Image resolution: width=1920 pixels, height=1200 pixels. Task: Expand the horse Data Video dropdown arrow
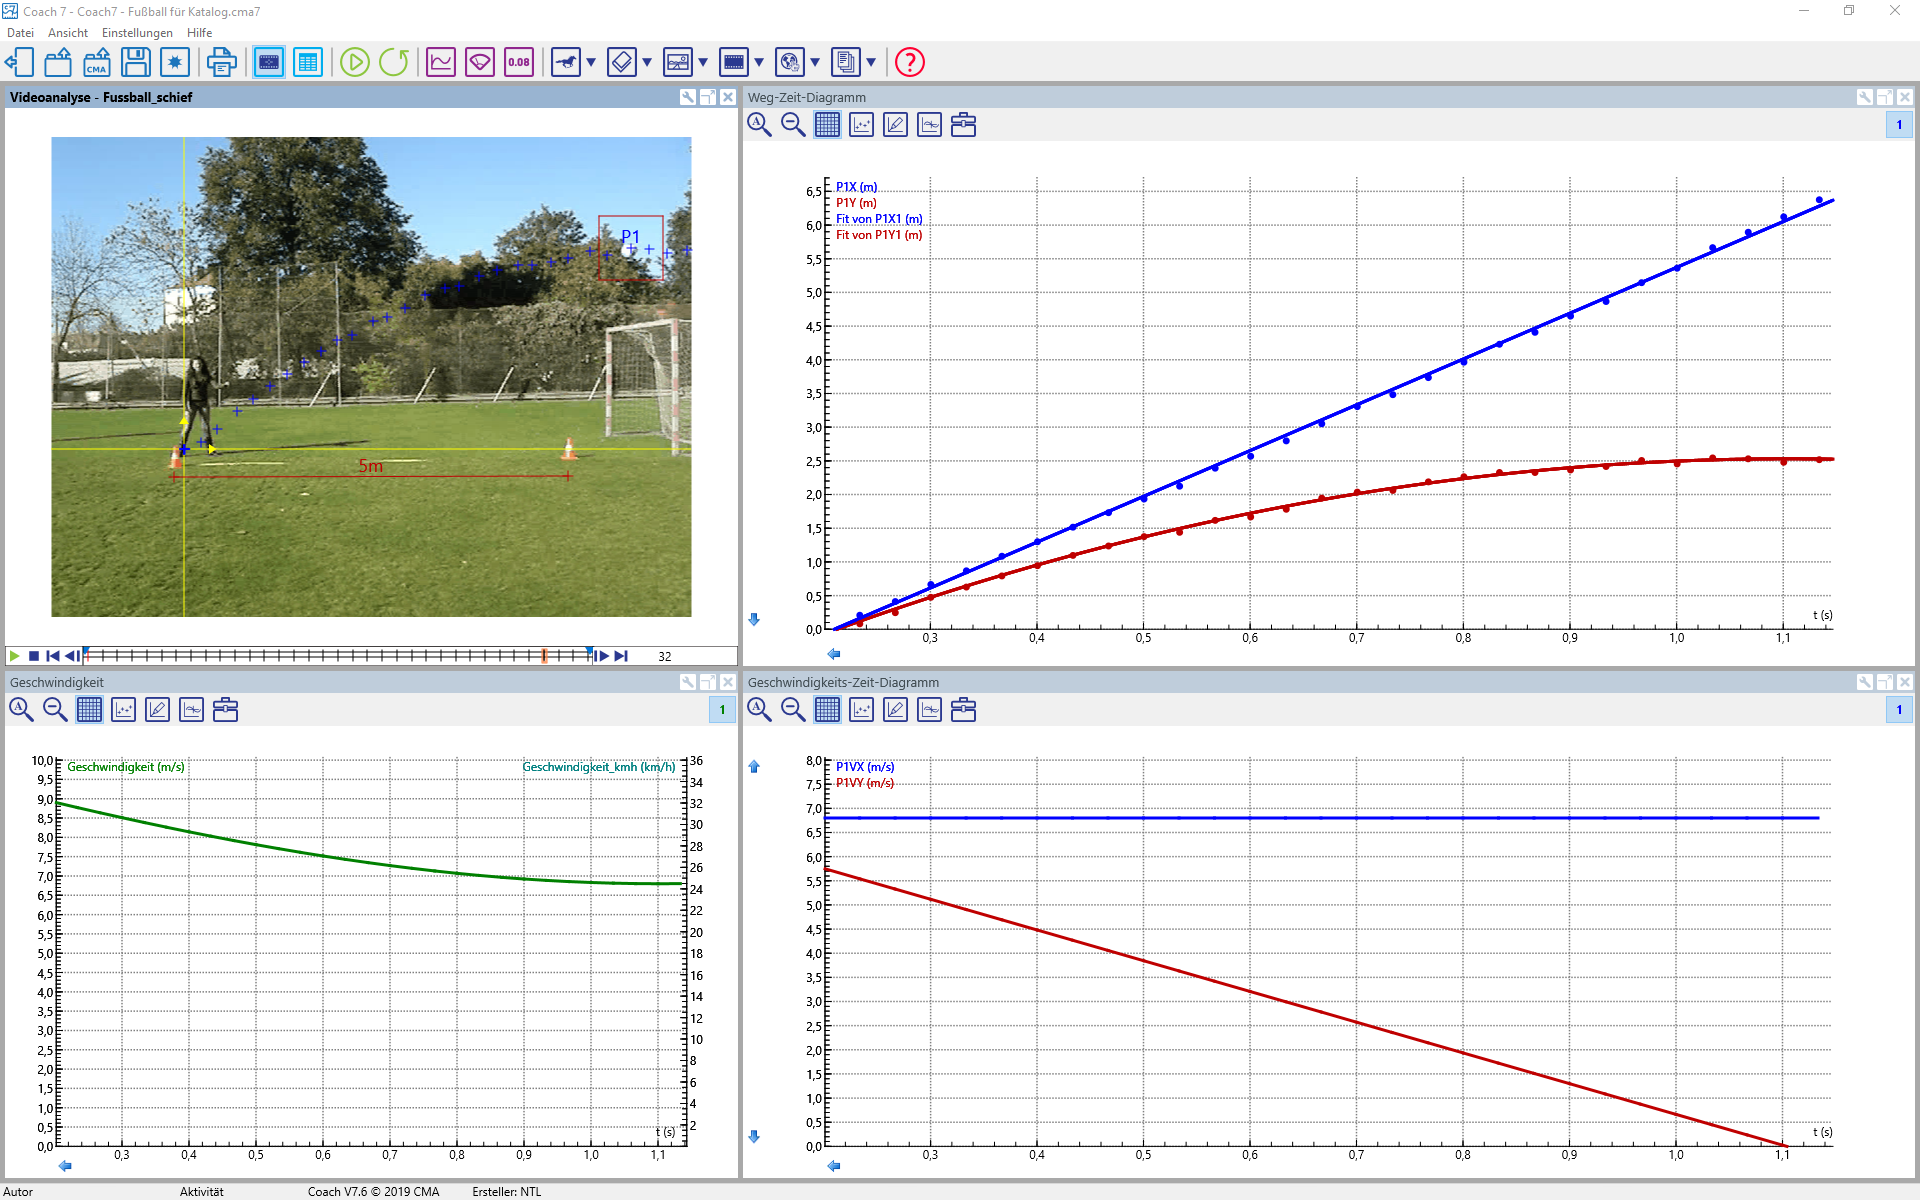click(x=591, y=62)
